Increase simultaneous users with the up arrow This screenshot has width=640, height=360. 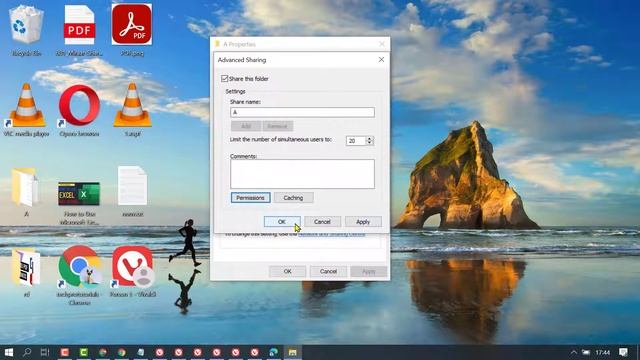[x=369, y=138]
